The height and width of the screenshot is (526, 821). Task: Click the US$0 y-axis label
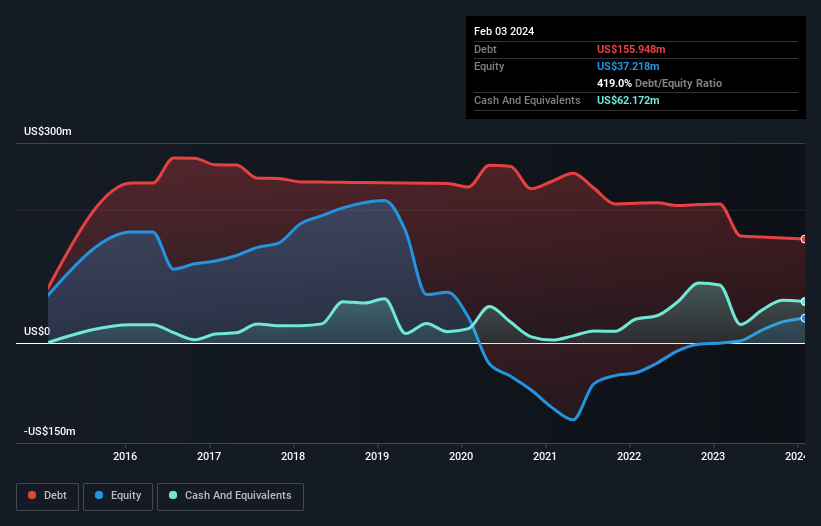coord(37,331)
